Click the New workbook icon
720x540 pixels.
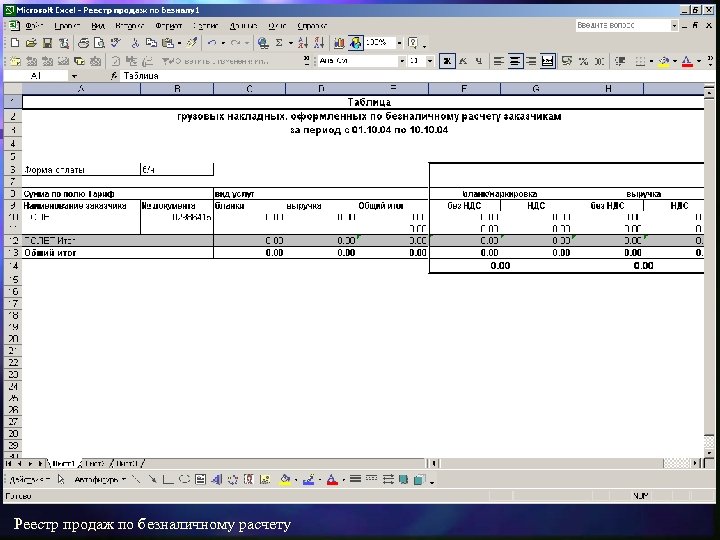point(15,43)
